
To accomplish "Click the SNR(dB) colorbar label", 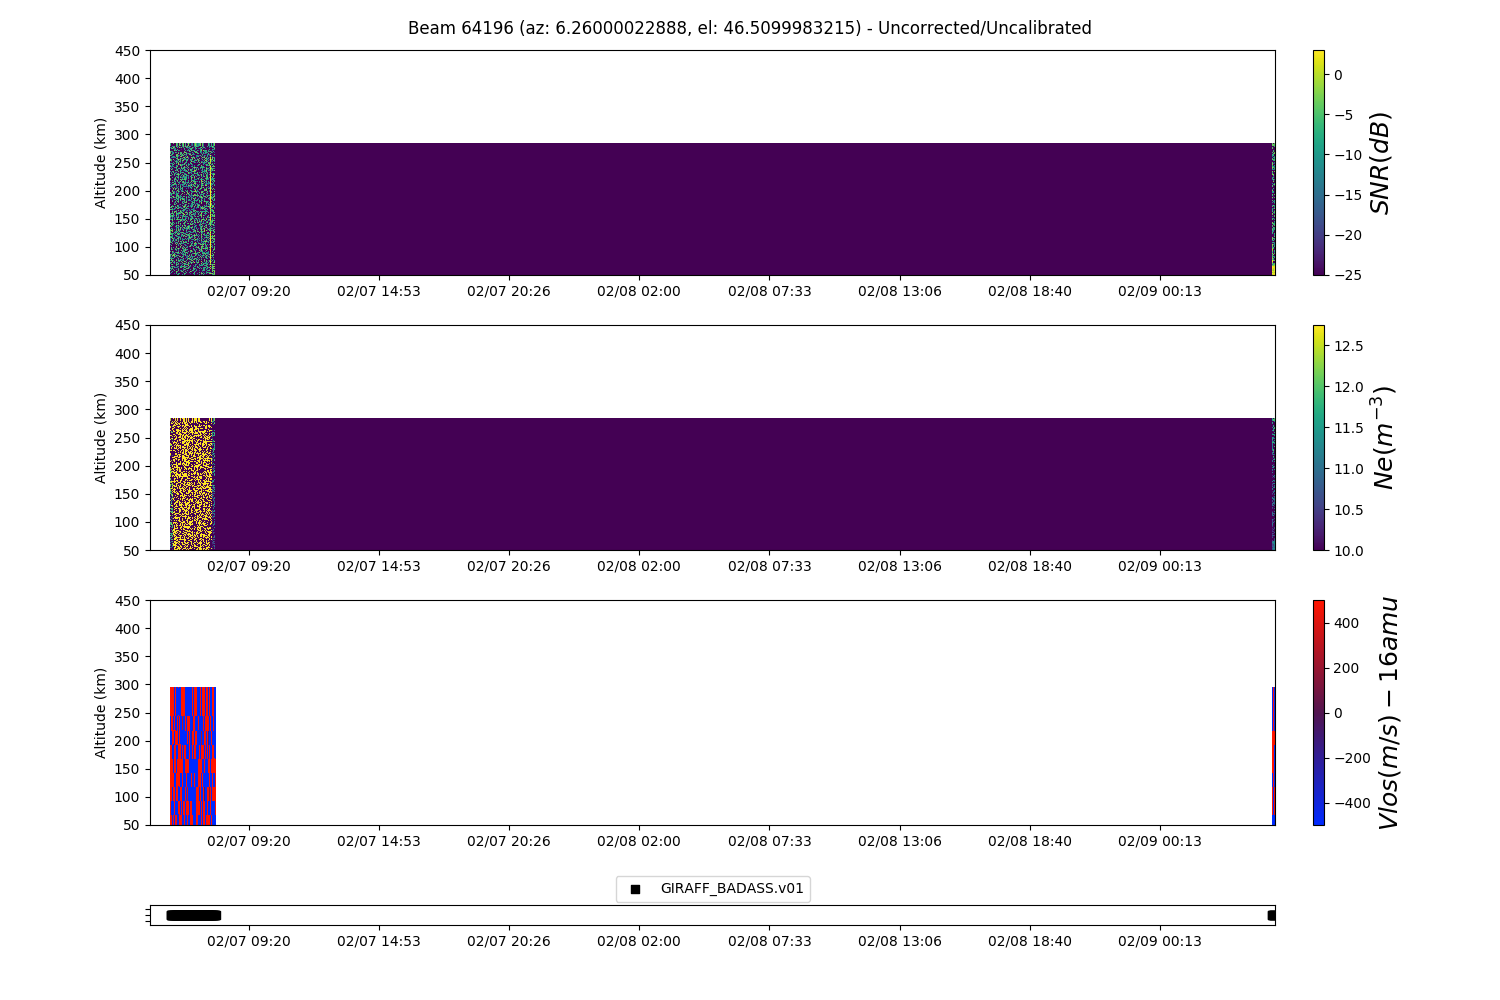I will 1381,163.
